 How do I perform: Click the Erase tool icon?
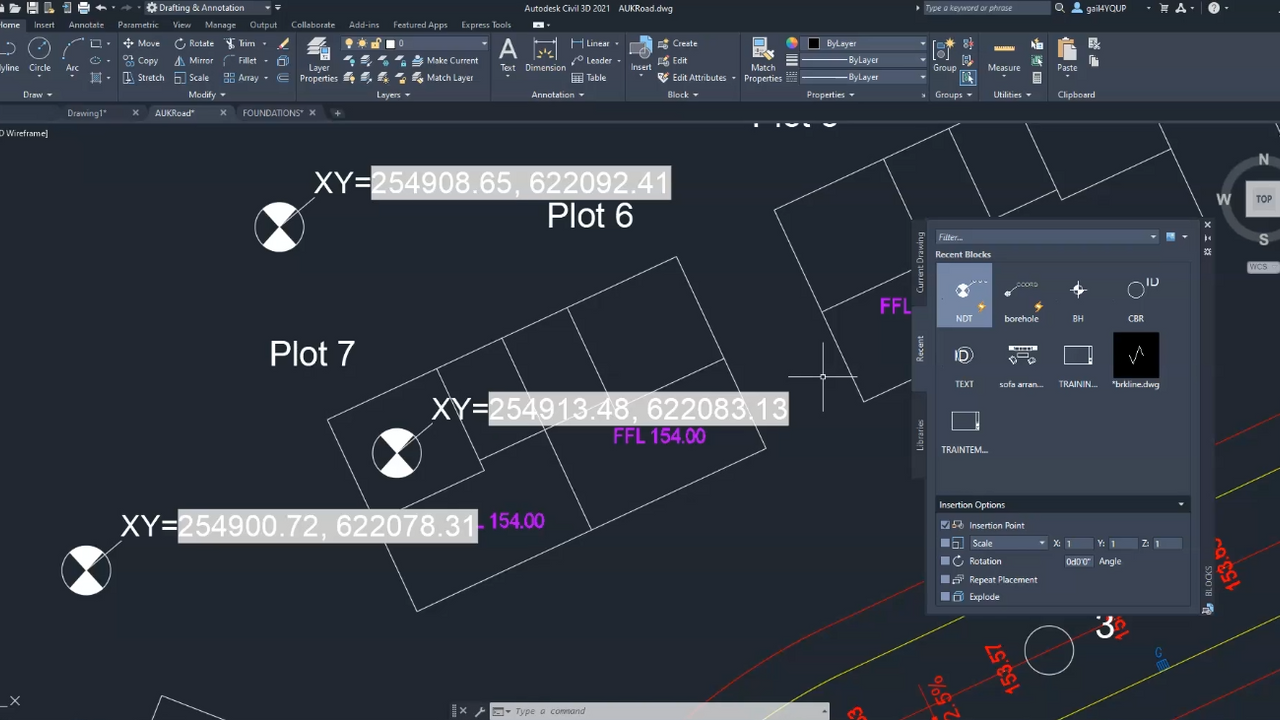coord(284,43)
